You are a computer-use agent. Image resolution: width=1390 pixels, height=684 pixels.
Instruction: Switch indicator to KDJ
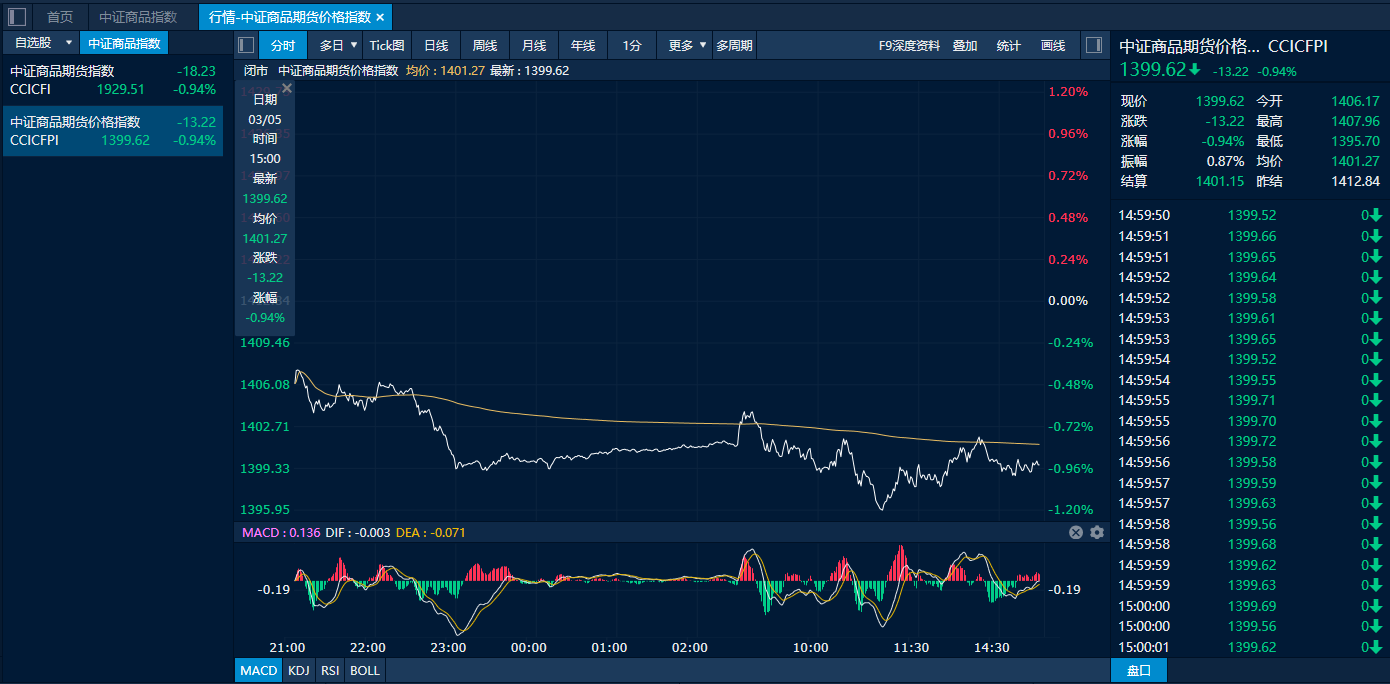pos(298,670)
